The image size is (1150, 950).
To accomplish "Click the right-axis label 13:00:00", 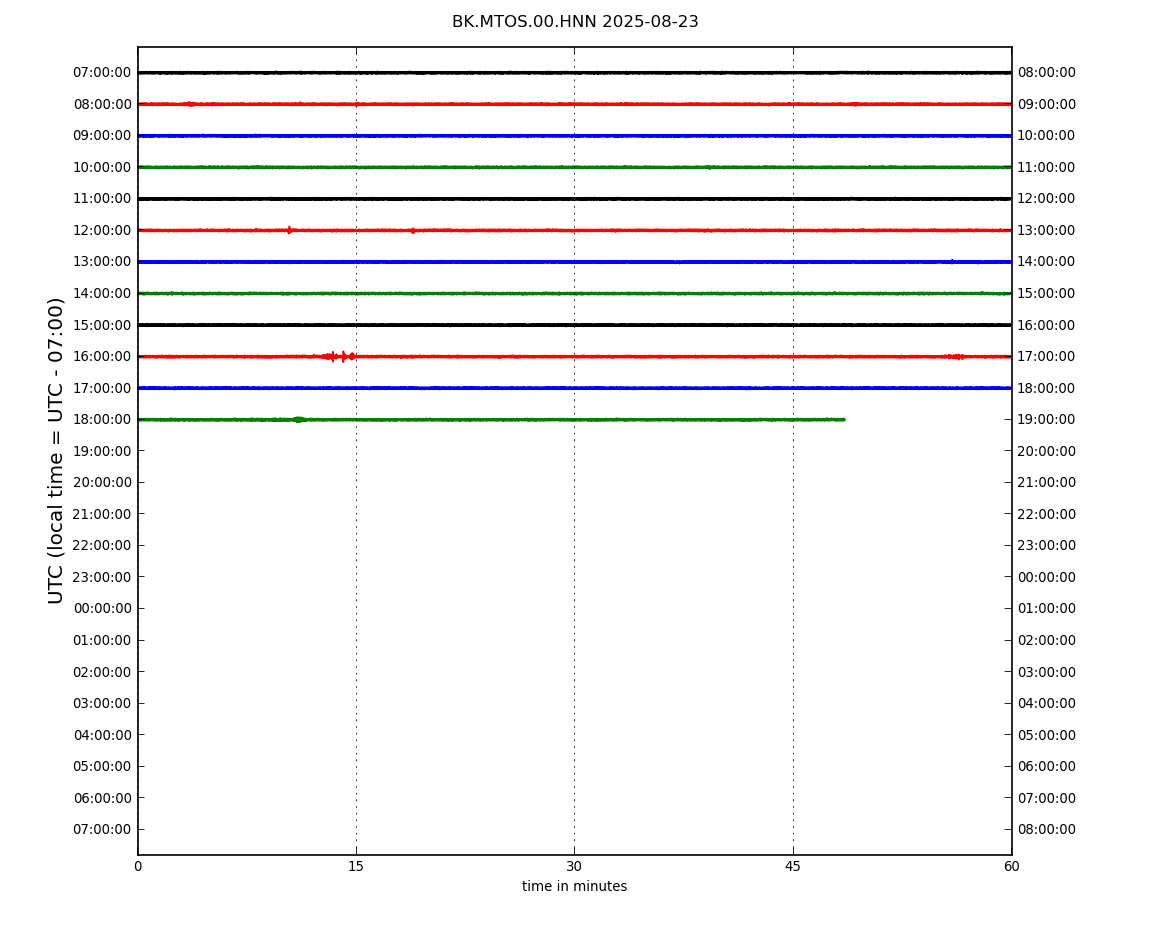I will pyautogui.click(x=1047, y=230).
